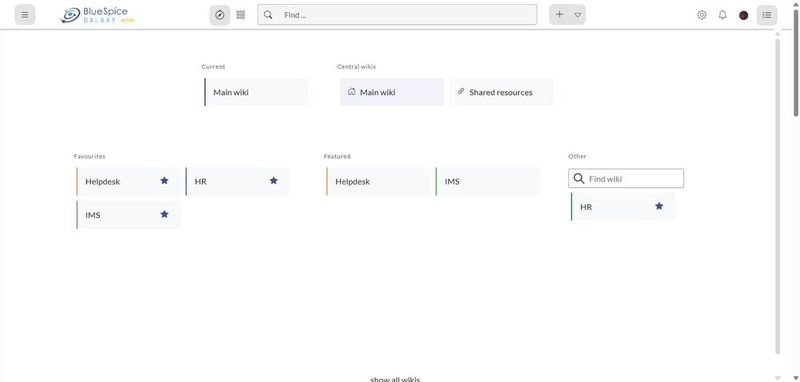Open the BlueSpice Galaxy logo home link
This screenshot has height=382, width=800.
(97, 15)
